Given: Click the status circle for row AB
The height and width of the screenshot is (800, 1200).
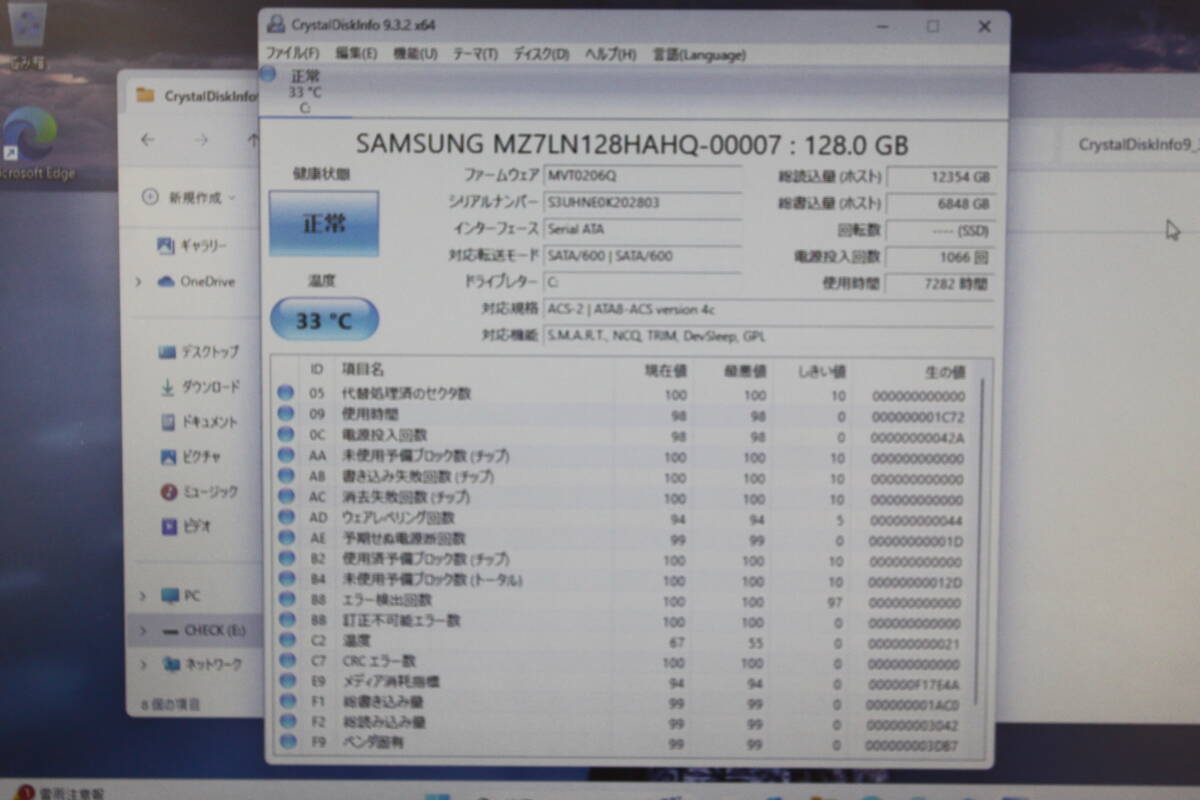Looking at the screenshot, I should pos(286,476).
